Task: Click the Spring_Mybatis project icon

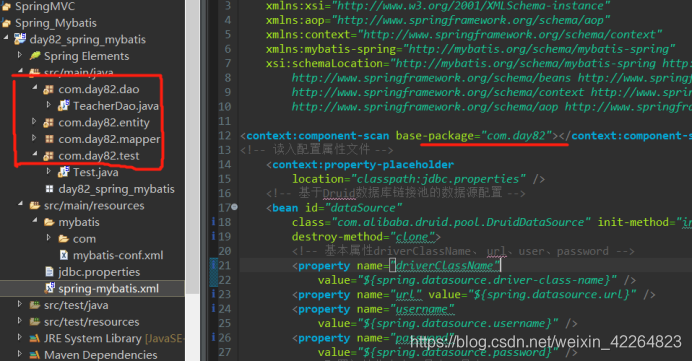Action: (x=6, y=23)
